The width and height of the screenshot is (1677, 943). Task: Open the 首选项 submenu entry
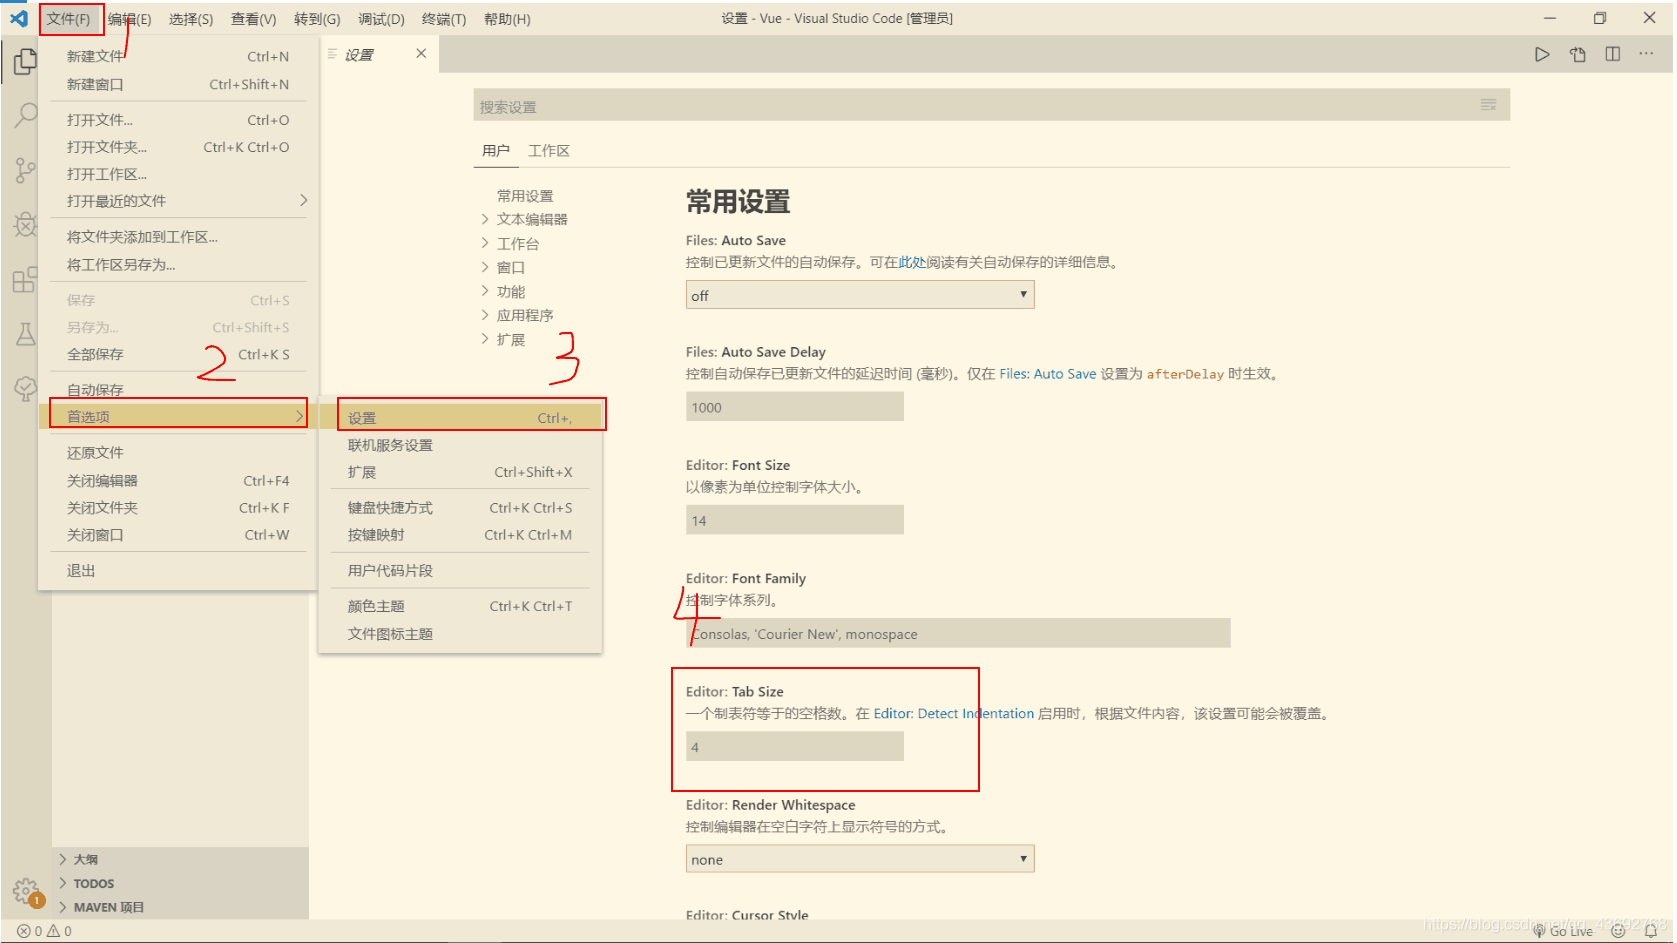178,417
